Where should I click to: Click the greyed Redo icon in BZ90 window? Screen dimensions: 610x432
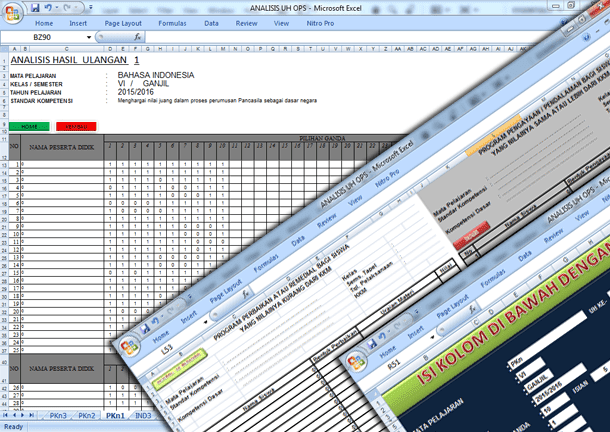pos(67,7)
